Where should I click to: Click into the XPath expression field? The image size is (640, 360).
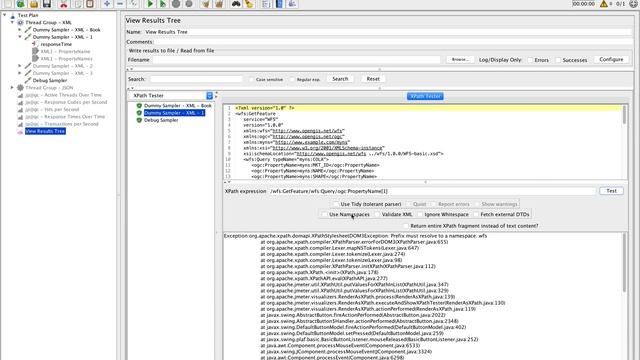(432, 191)
